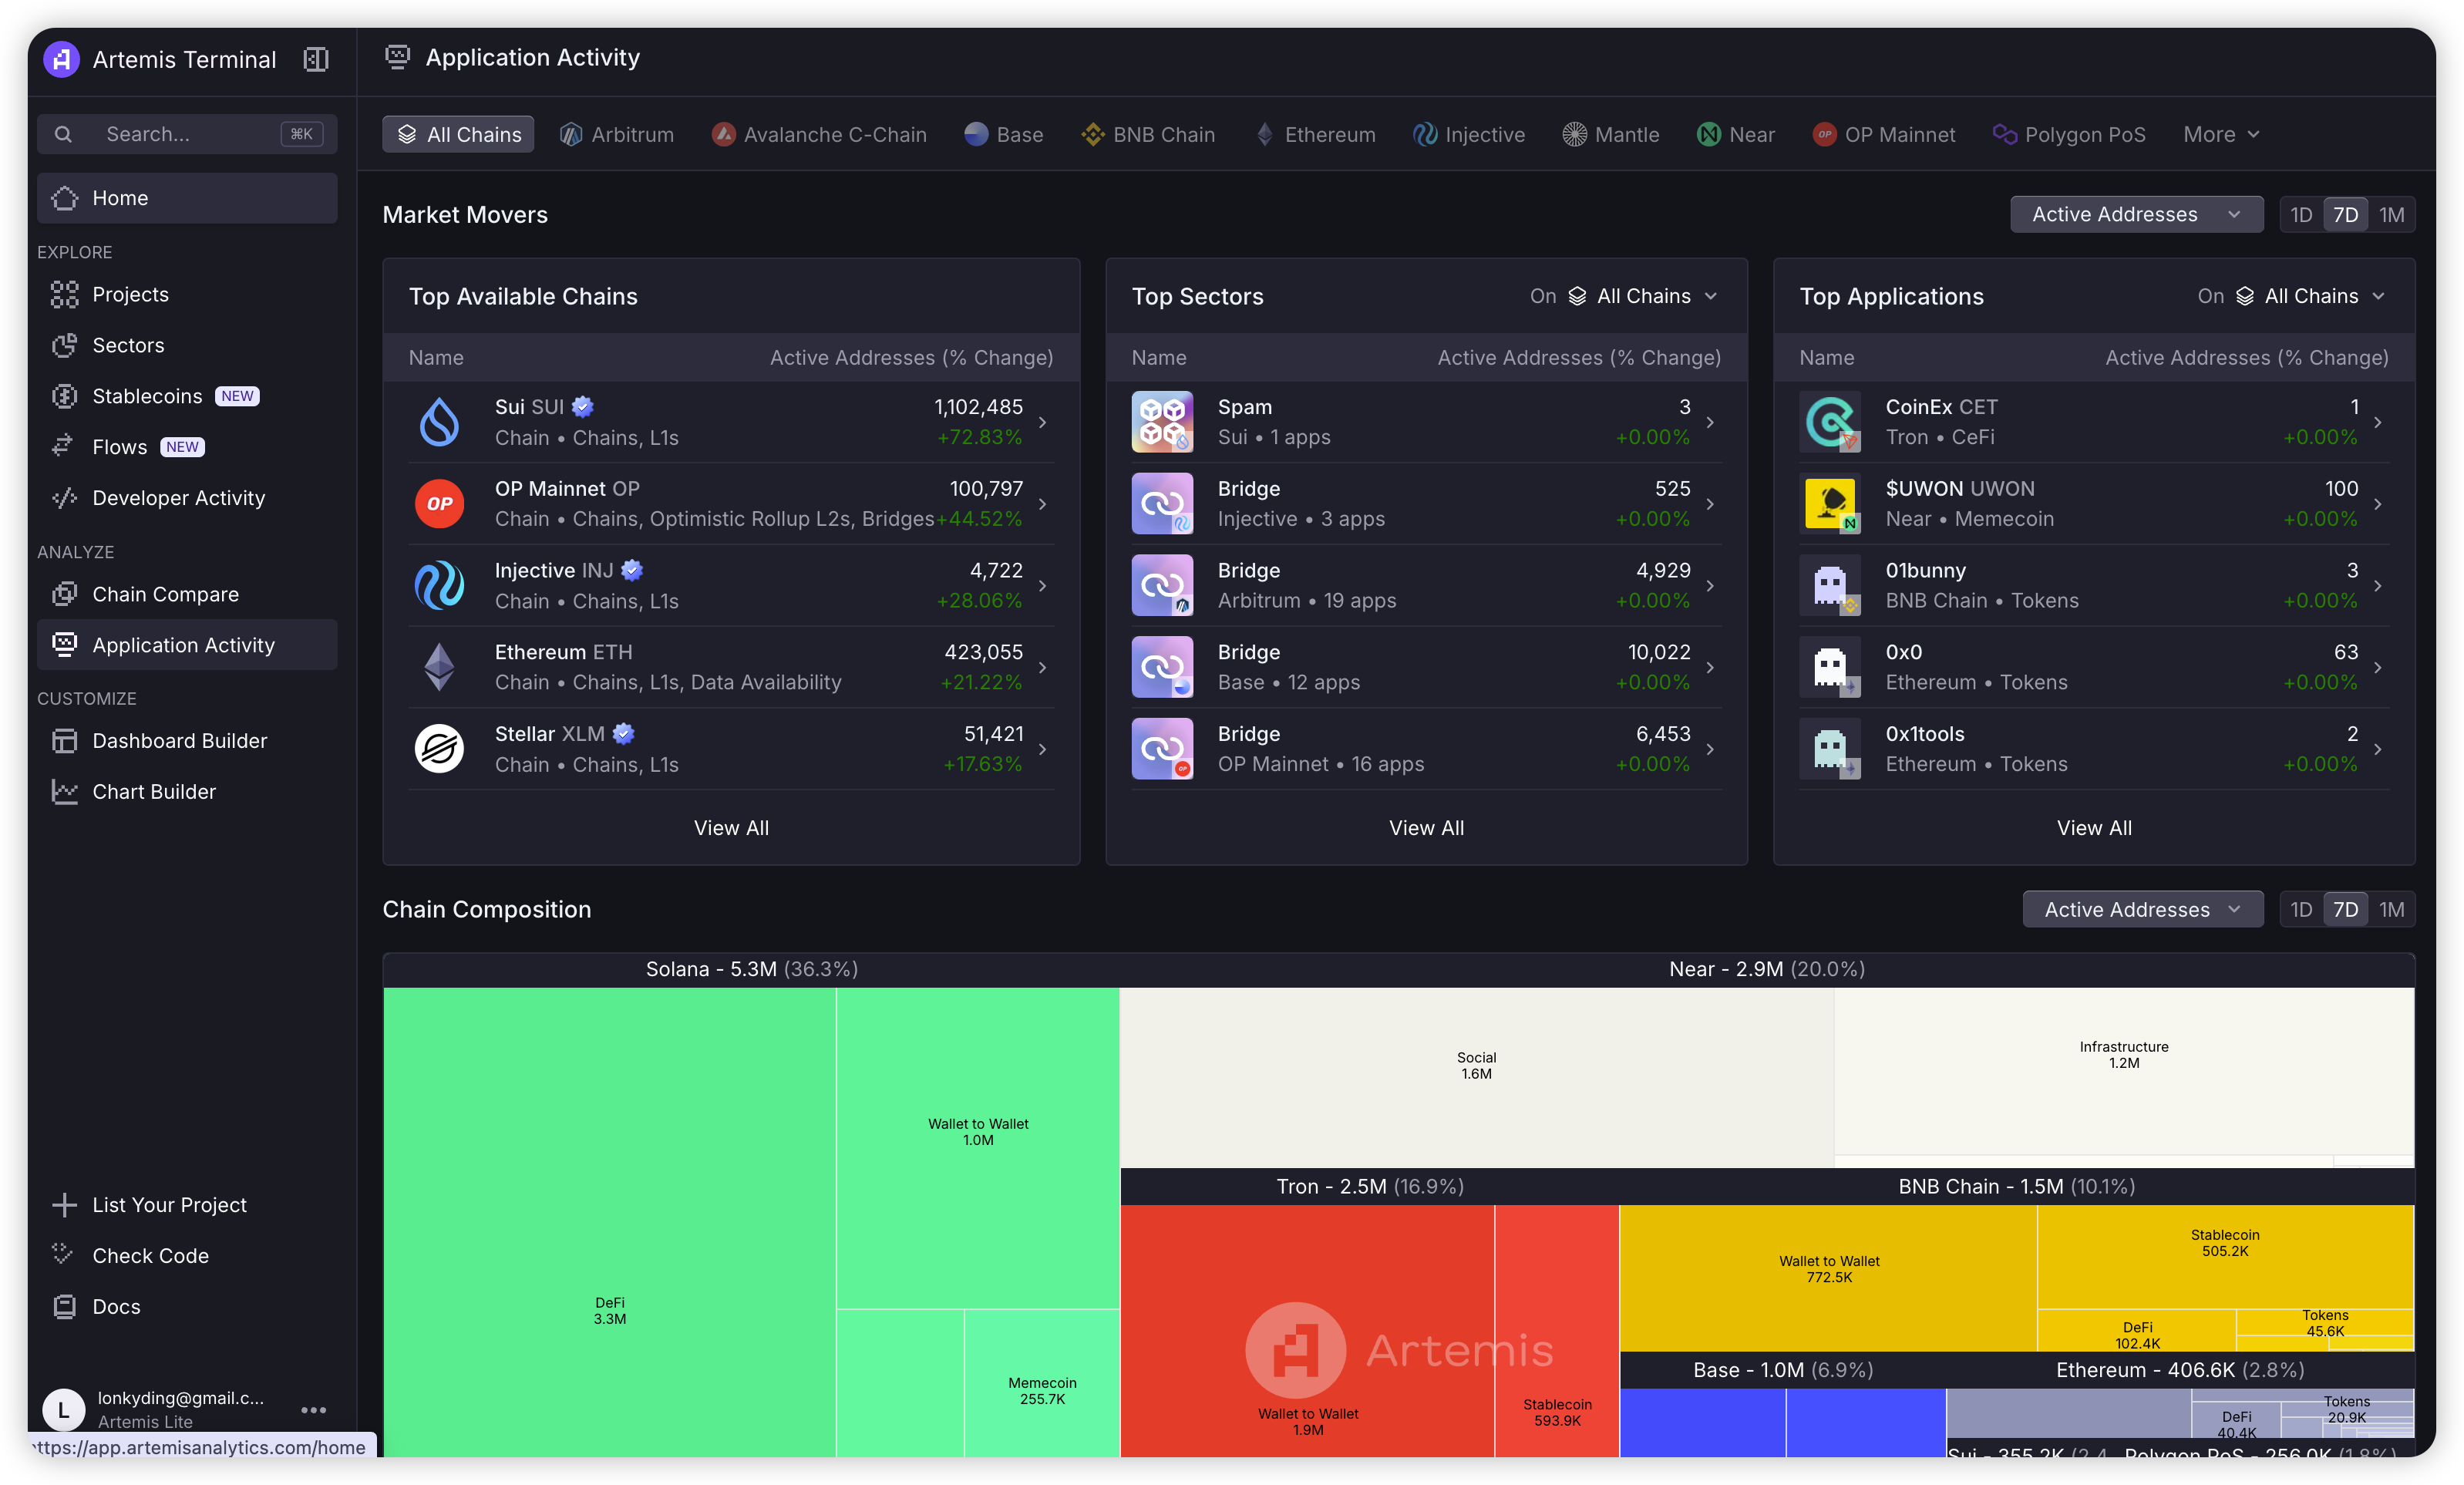Expand the More chains dropdown
The height and width of the screenshot is (1485, 2464).
(2221, 135)
